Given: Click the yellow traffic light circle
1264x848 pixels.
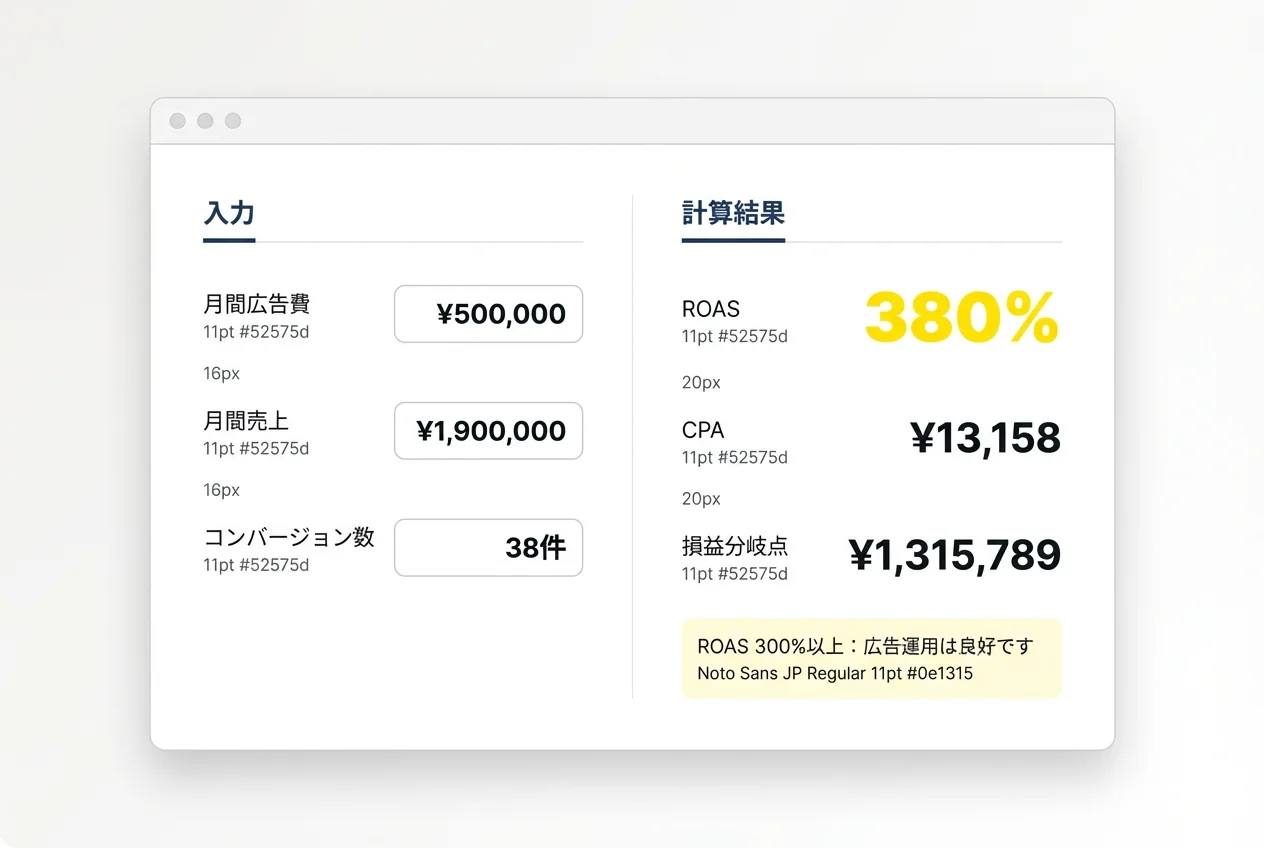Looking at the screenshot, I should coord(205,120).
